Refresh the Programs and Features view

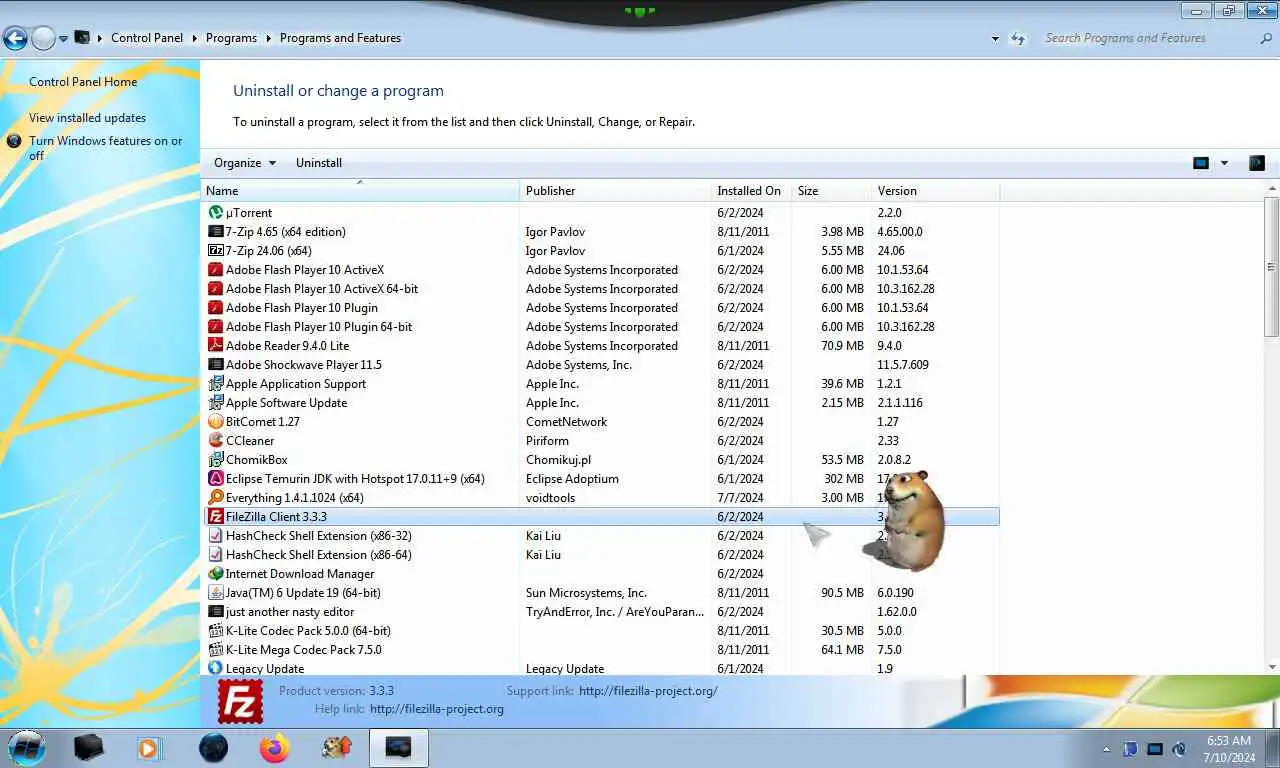point(1018,39)
